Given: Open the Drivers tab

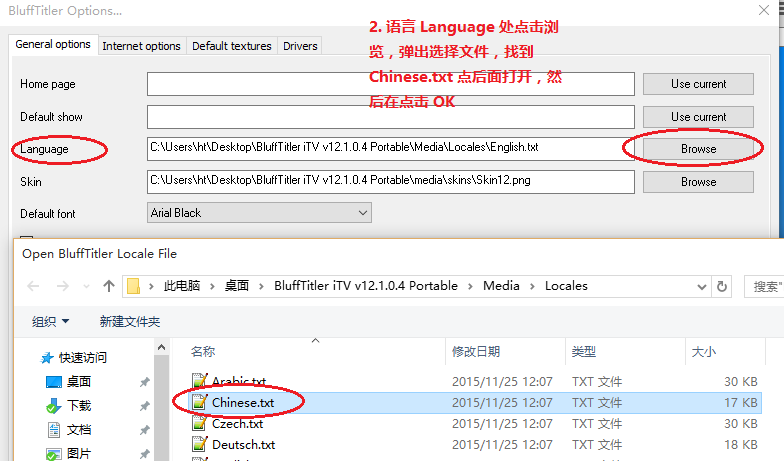Looking at the screenshot, I should (300, 46).
